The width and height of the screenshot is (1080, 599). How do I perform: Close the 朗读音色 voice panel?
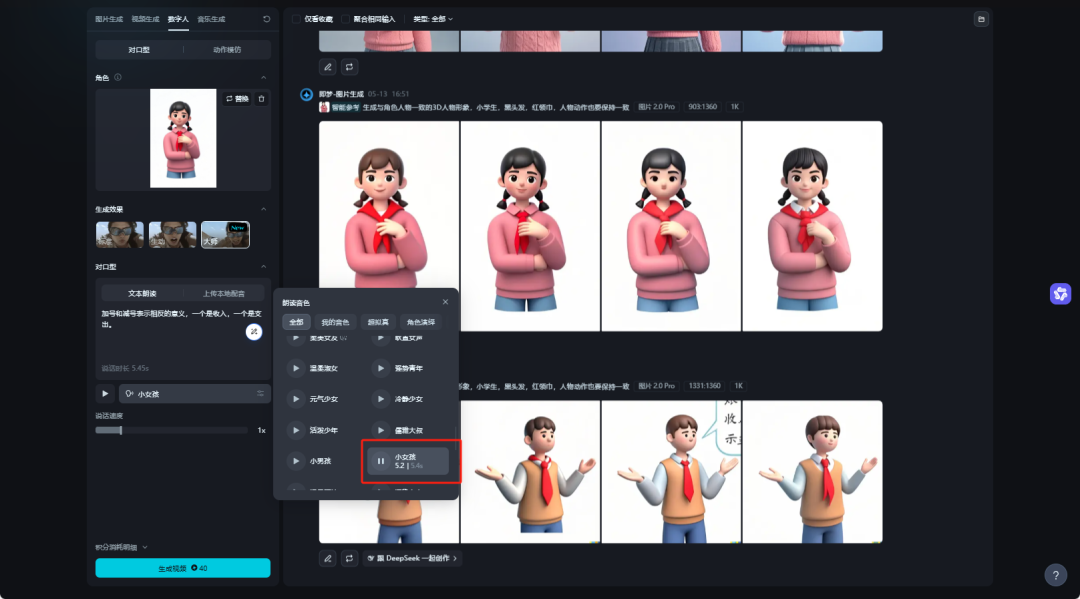tap(446, 302)
